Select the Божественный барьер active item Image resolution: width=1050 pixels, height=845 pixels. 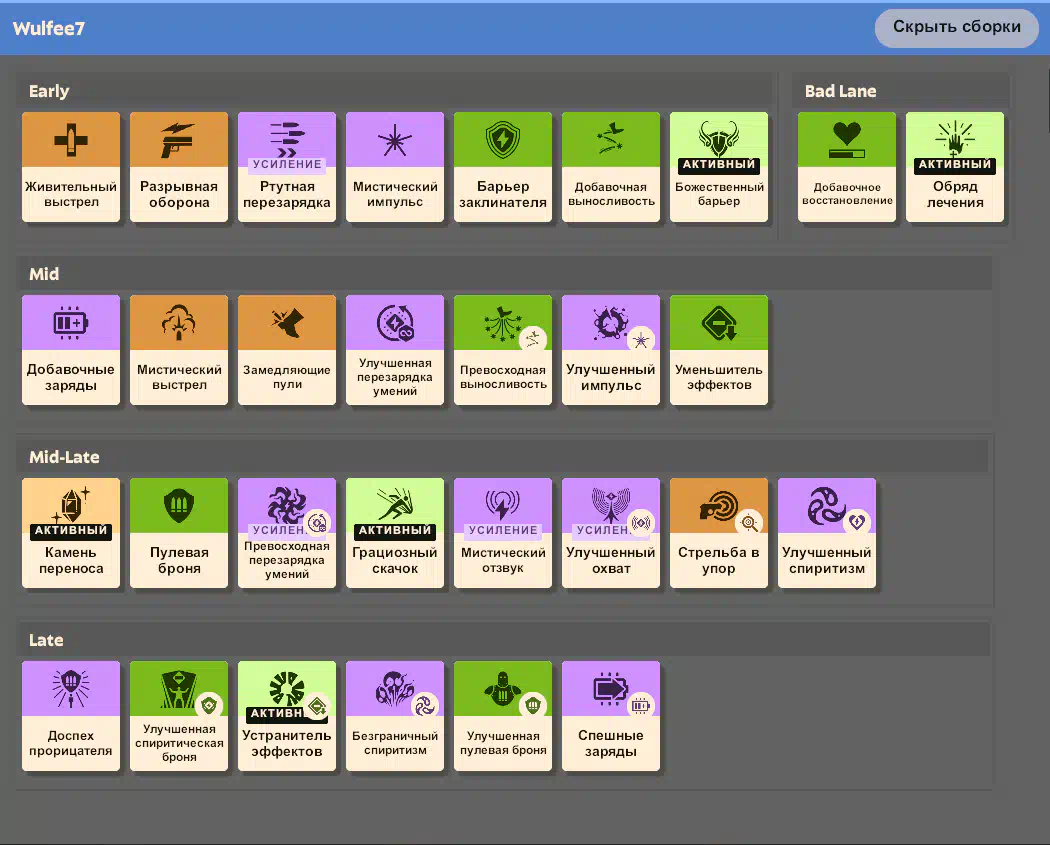719,167
